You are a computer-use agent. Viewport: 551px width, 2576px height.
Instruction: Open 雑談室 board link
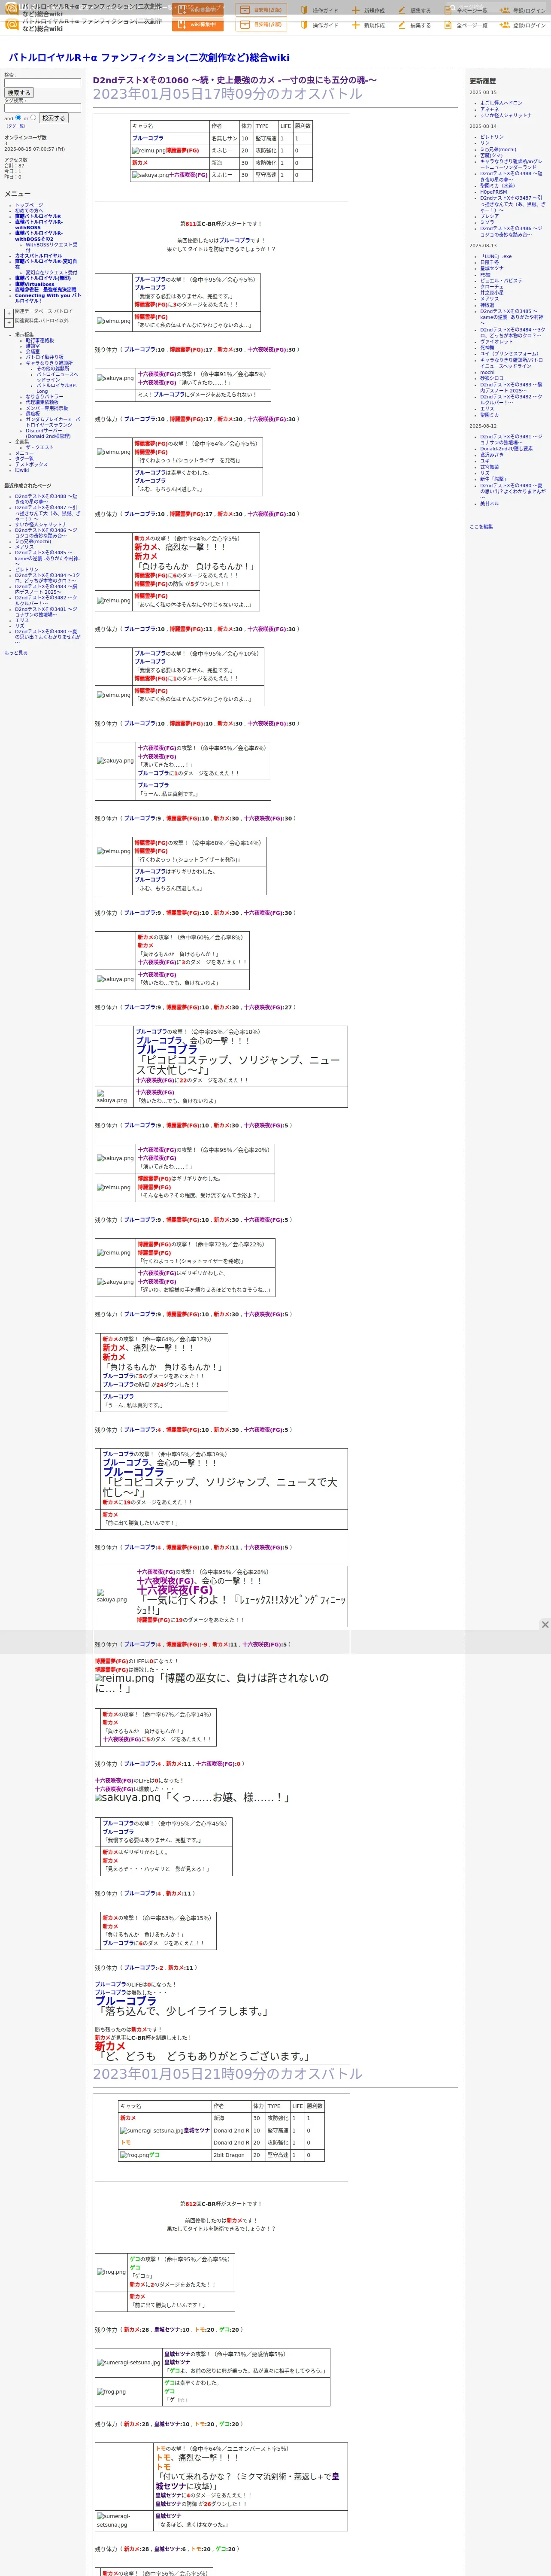pos(33,346)
